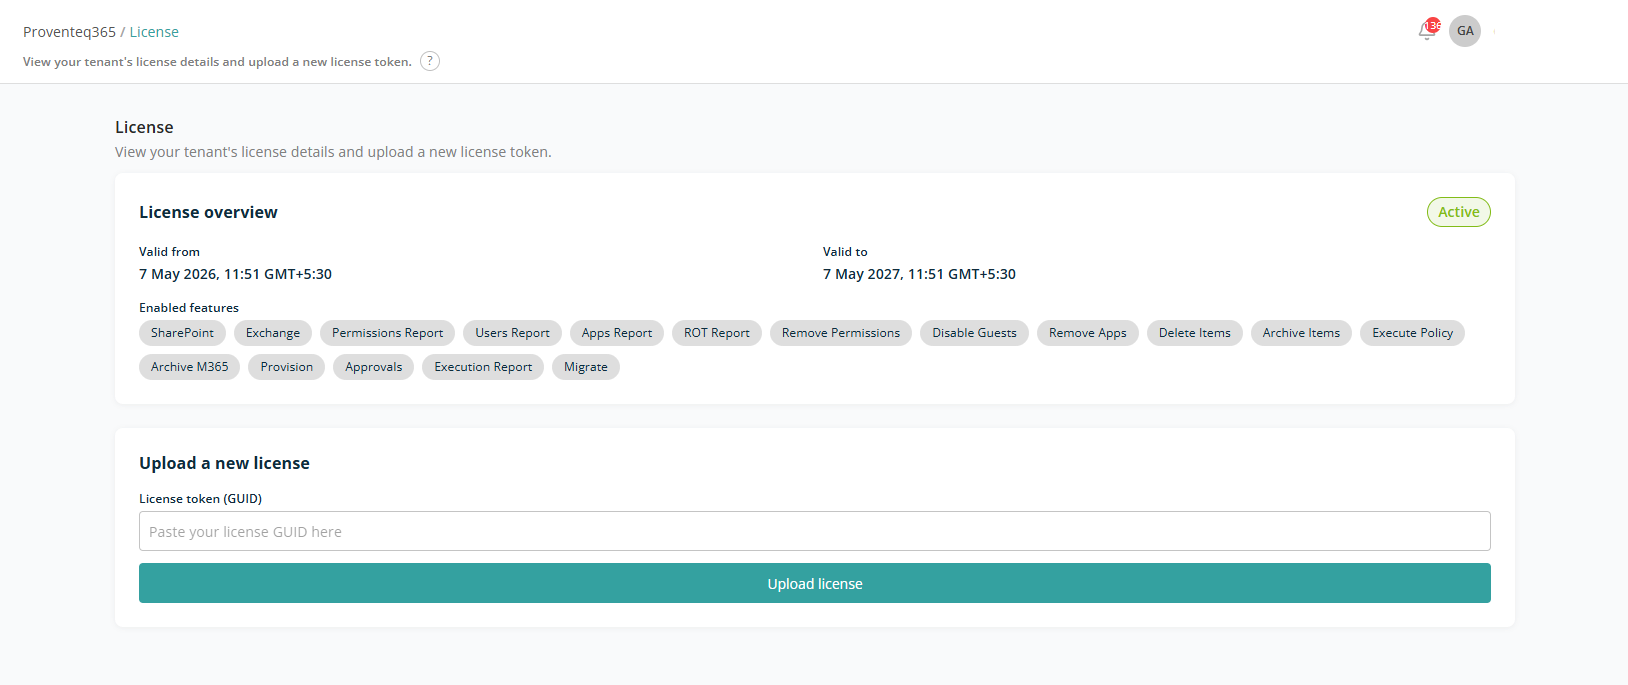Click the Remove Permissions chip
Screen dimensions: 1628x685
[841, 333]
